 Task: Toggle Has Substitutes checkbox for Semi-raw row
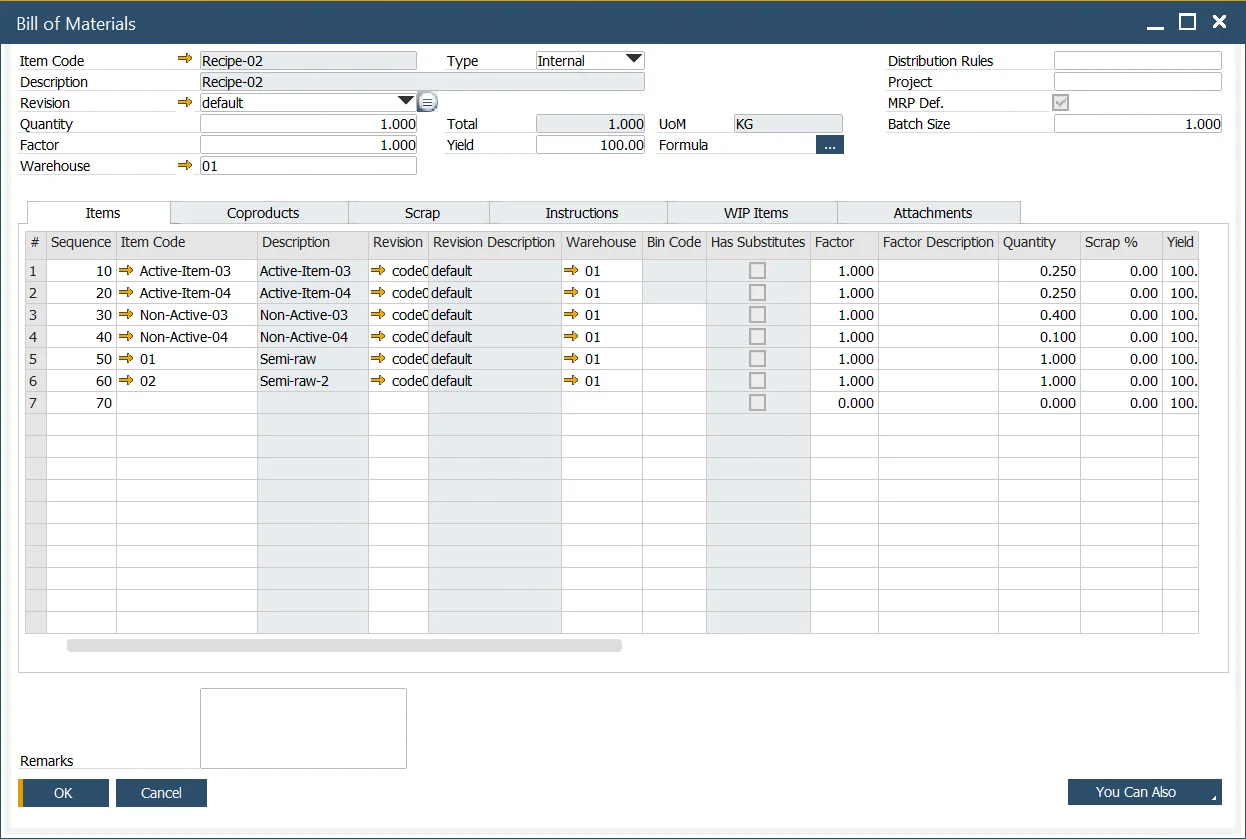coord(758,359)
